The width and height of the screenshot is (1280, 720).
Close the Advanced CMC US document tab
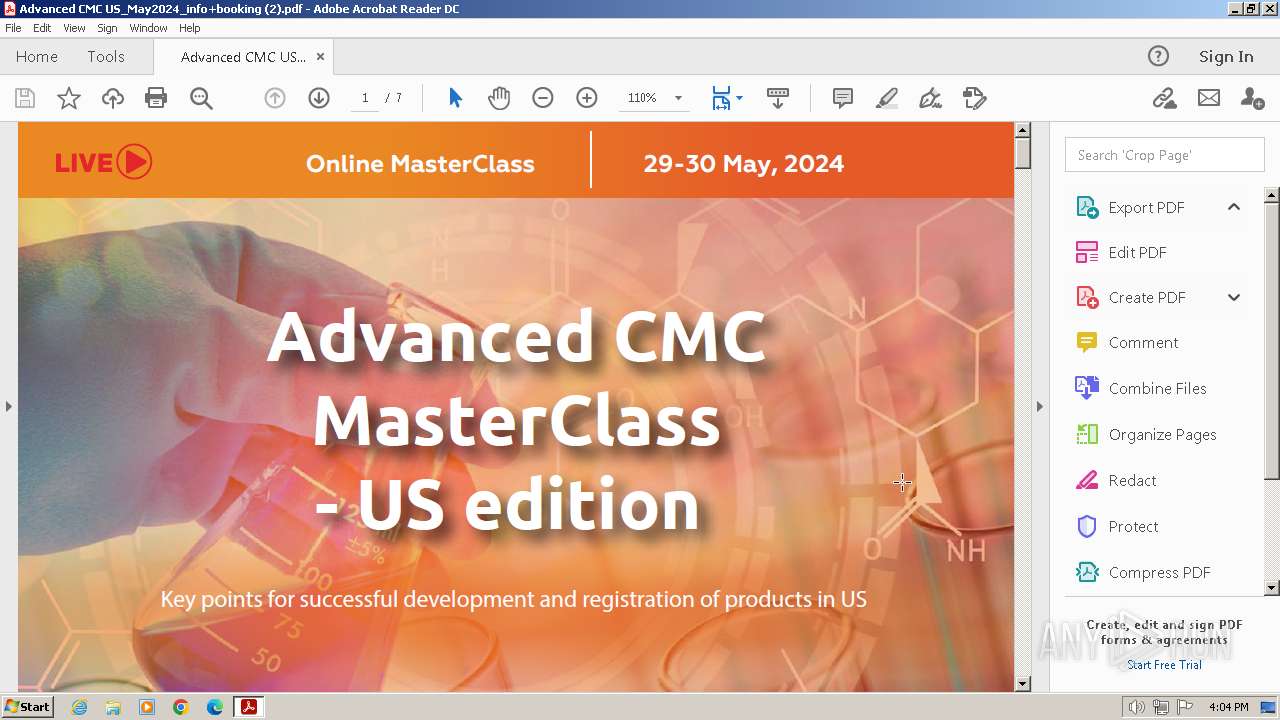320,57
